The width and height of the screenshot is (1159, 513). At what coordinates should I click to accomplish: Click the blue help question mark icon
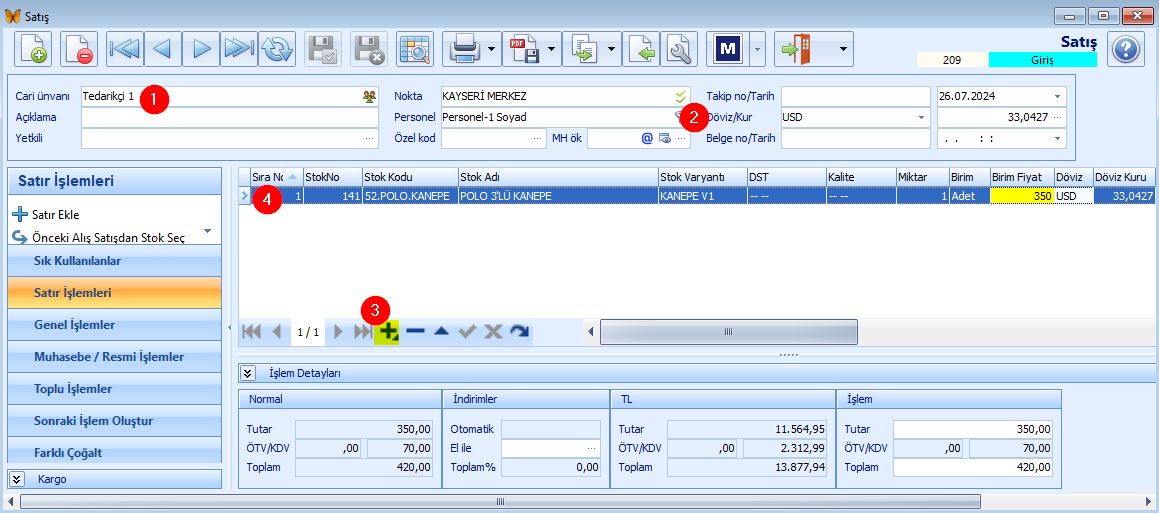[x=1126, y=50]
